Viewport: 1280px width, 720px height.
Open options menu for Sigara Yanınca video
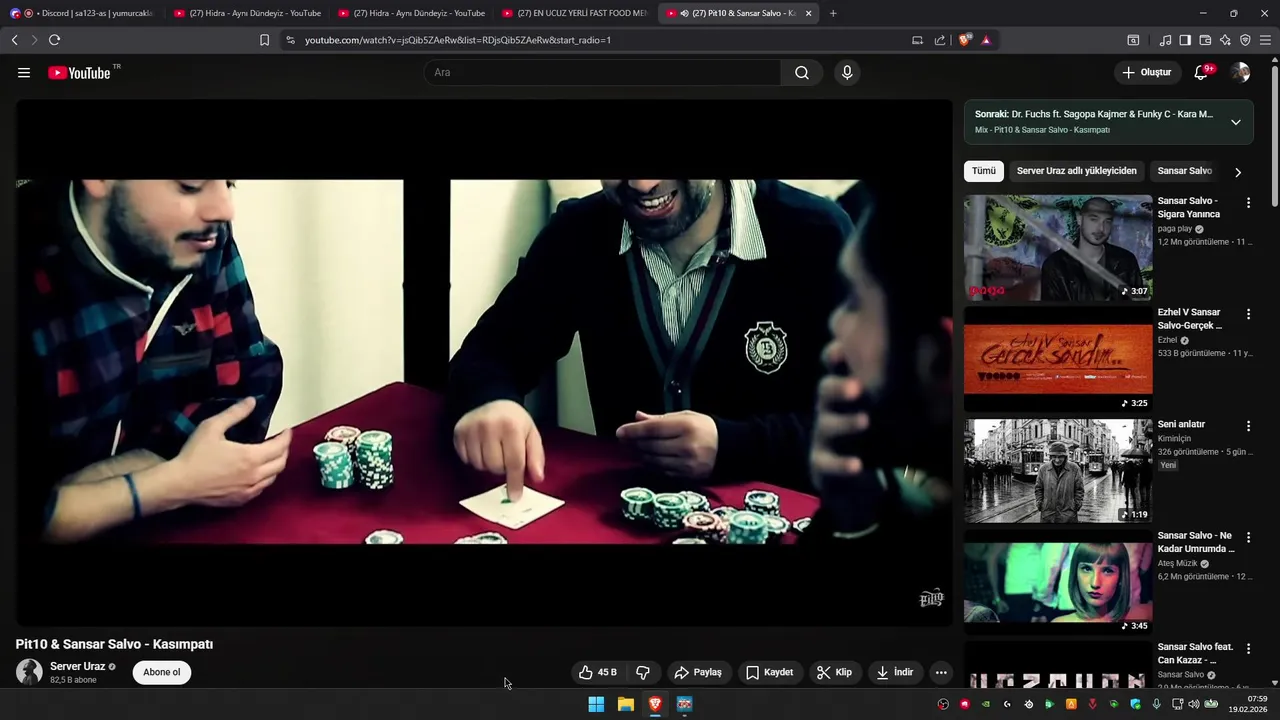1248,203
